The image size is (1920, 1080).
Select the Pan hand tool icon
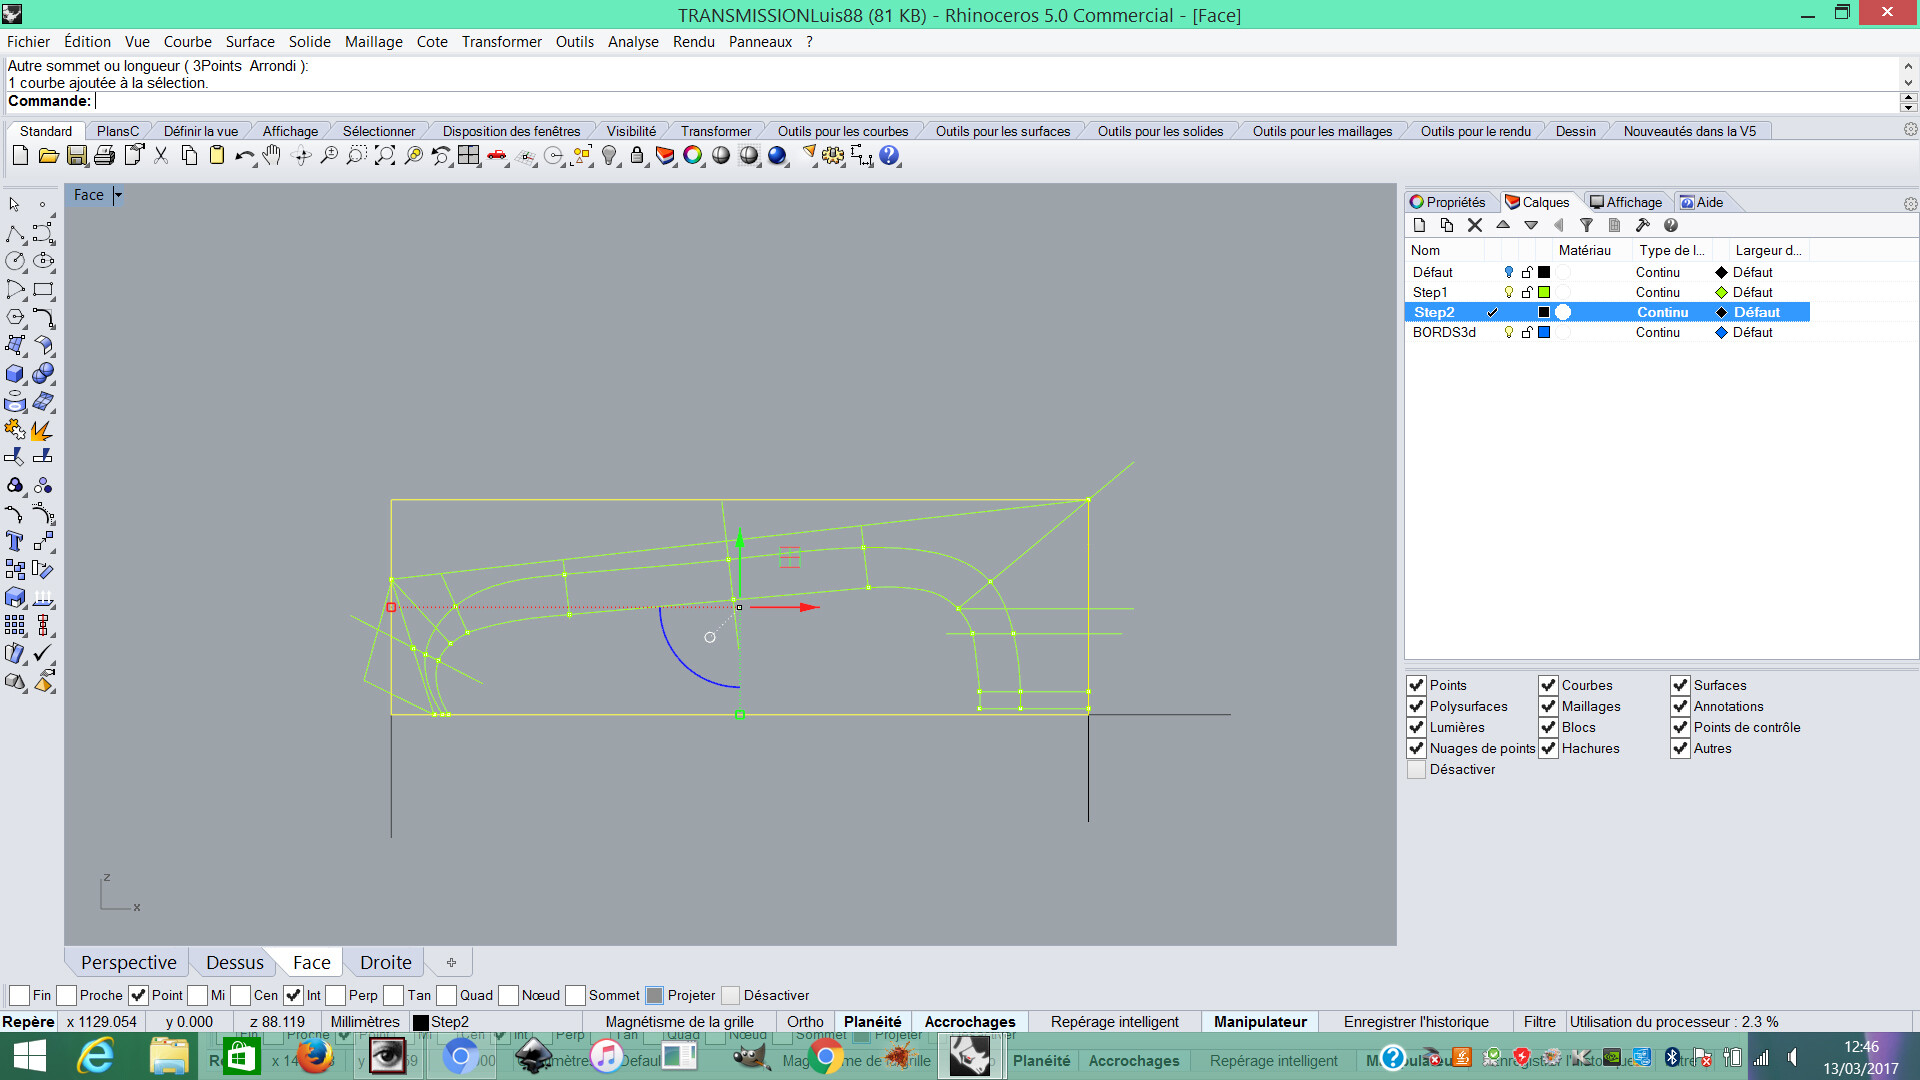(272, 156)
